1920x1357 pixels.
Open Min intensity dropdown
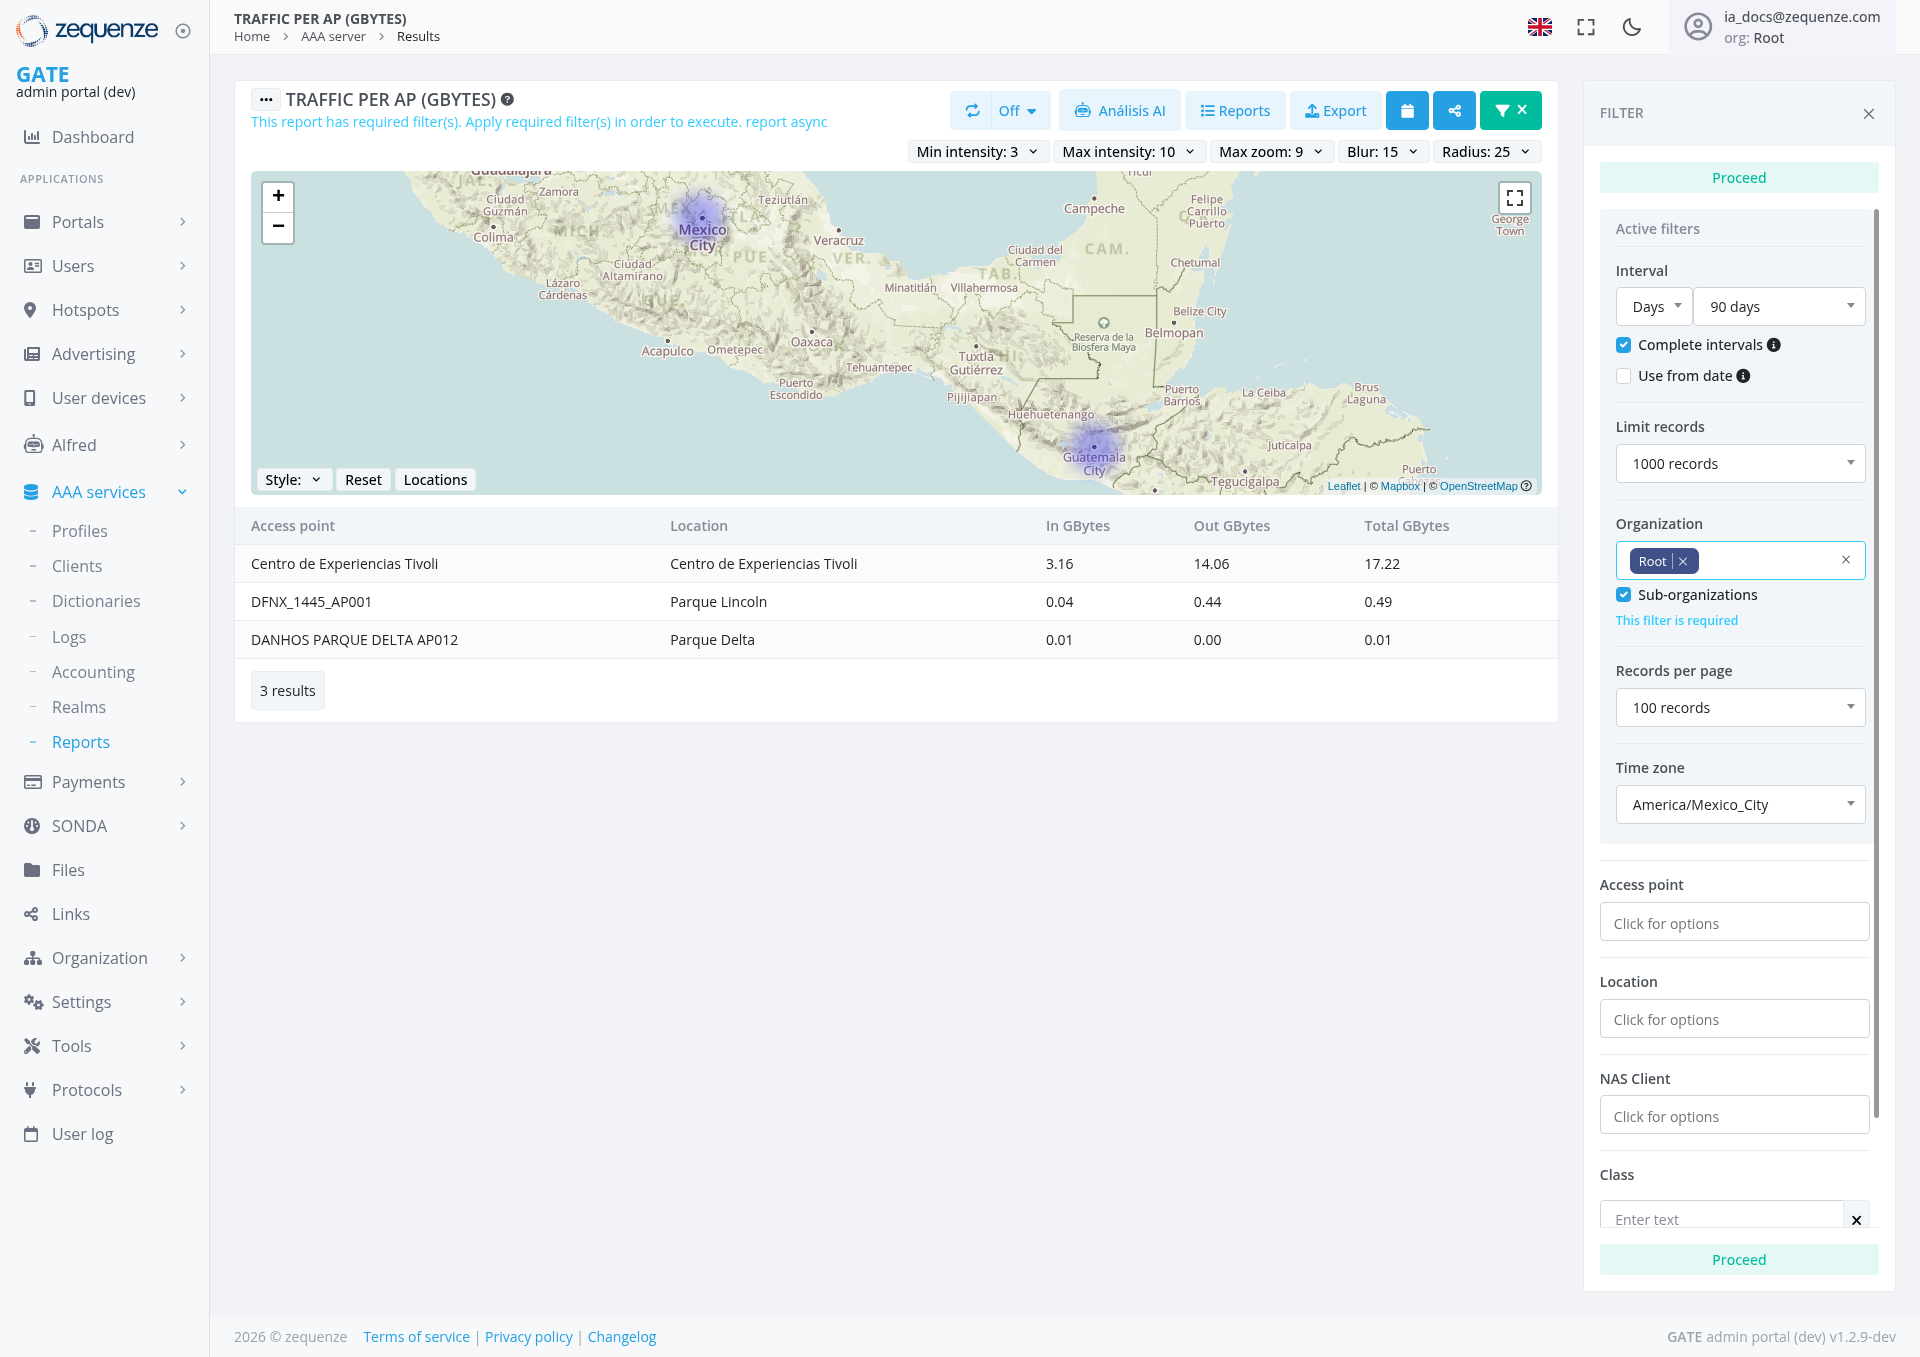pyautogui.click(x=978, y=152)
